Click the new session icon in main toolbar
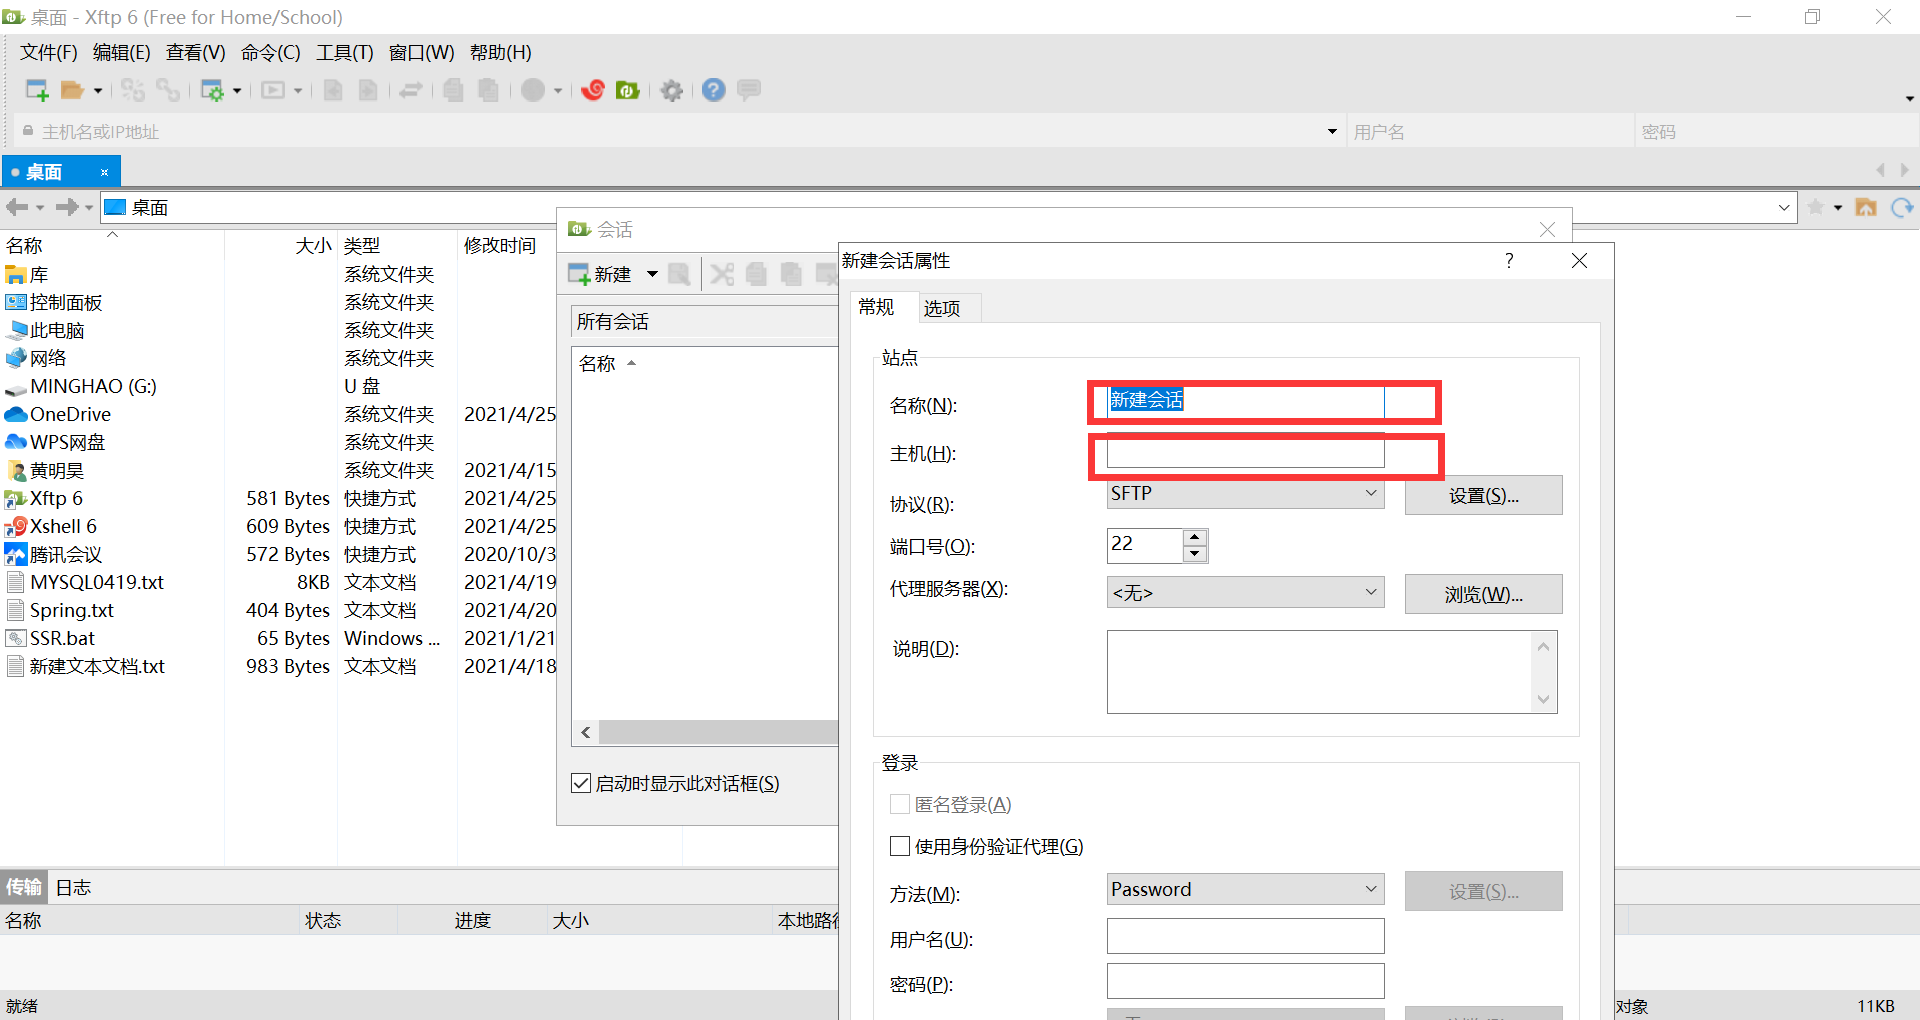Image resolution: width=1920 pixels, height=1020 pixels. pyautogui.click(x=37, y=90)
